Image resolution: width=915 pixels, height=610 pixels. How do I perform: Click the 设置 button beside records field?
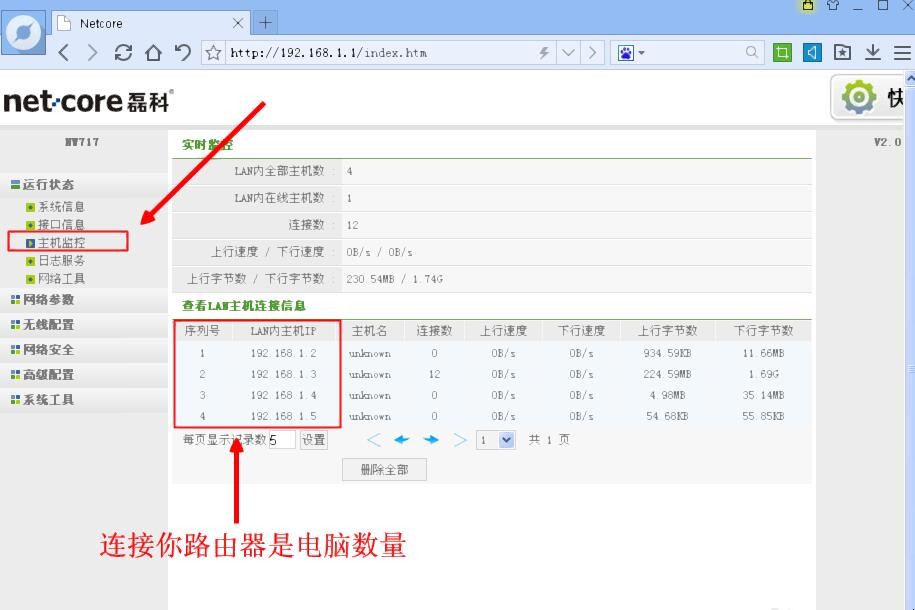pyautogui.click(x=314, y=440)
